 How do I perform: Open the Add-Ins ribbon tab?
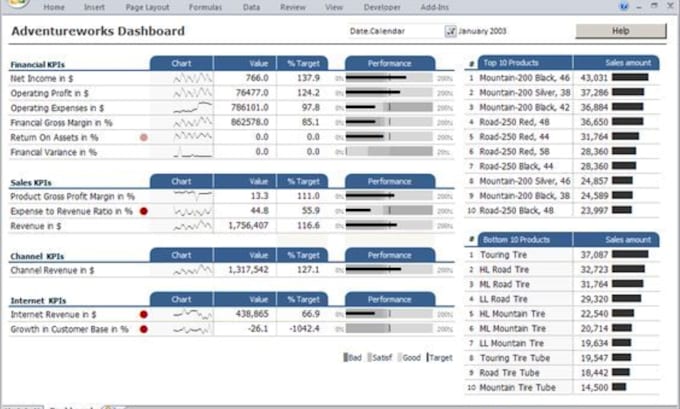435,7
